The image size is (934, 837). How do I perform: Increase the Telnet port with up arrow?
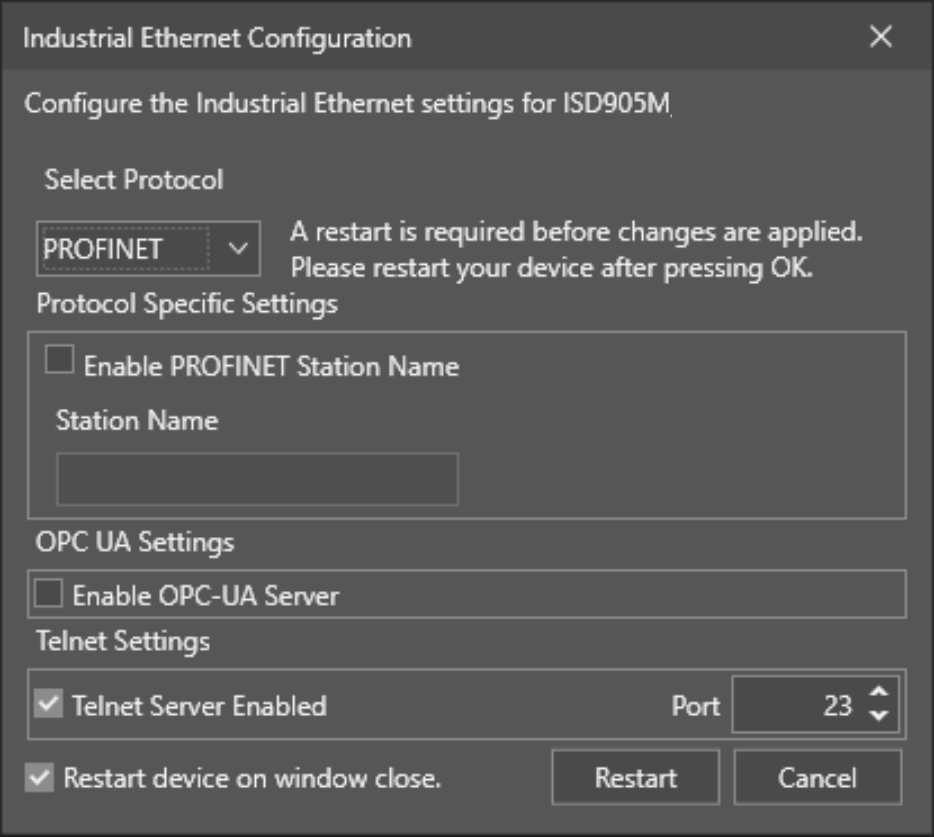[878, 693]
